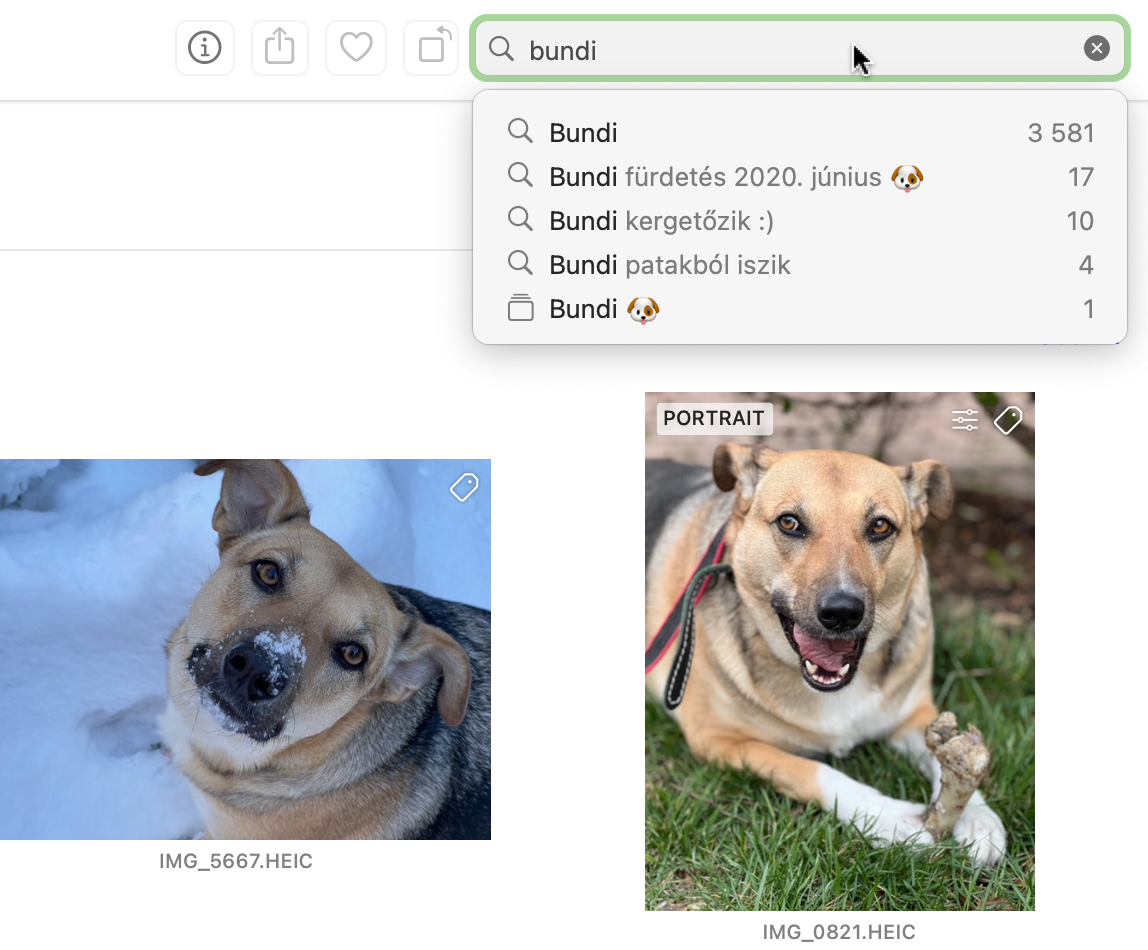Click the adjustments sliders icon on portrait photo
Screen dimensions: 1148x950
click(965, 420)
